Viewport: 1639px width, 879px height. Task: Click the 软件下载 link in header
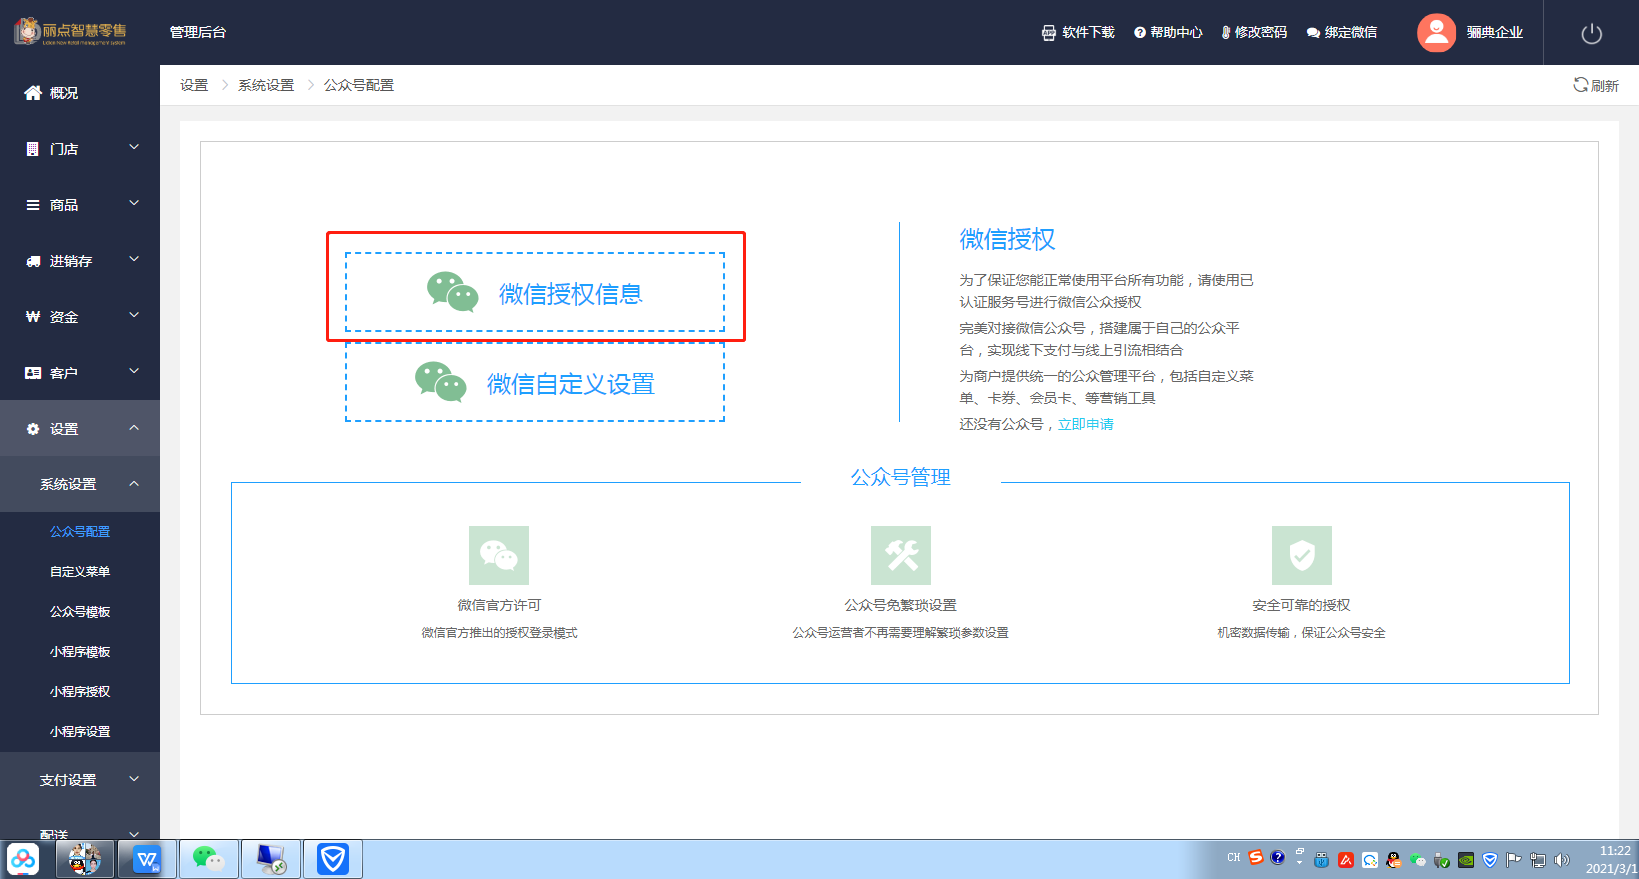1088,32
